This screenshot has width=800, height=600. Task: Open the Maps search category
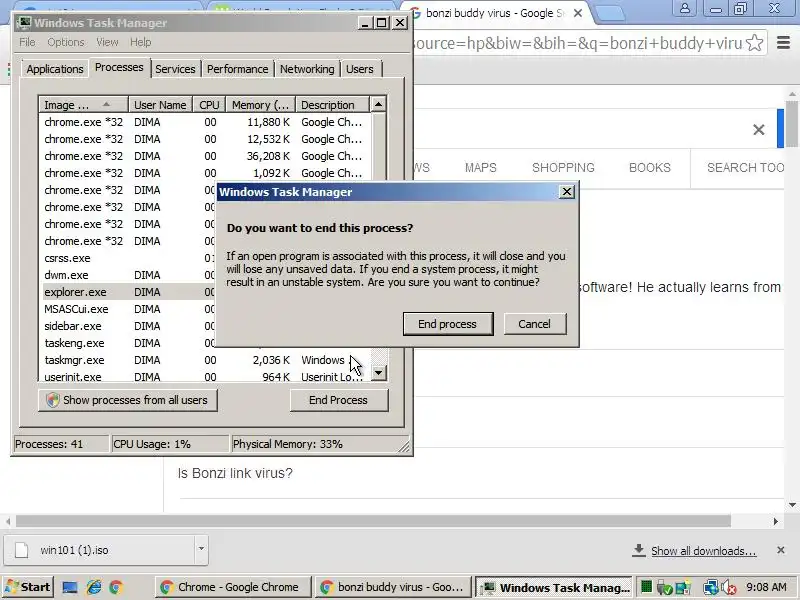click(481, 168)
